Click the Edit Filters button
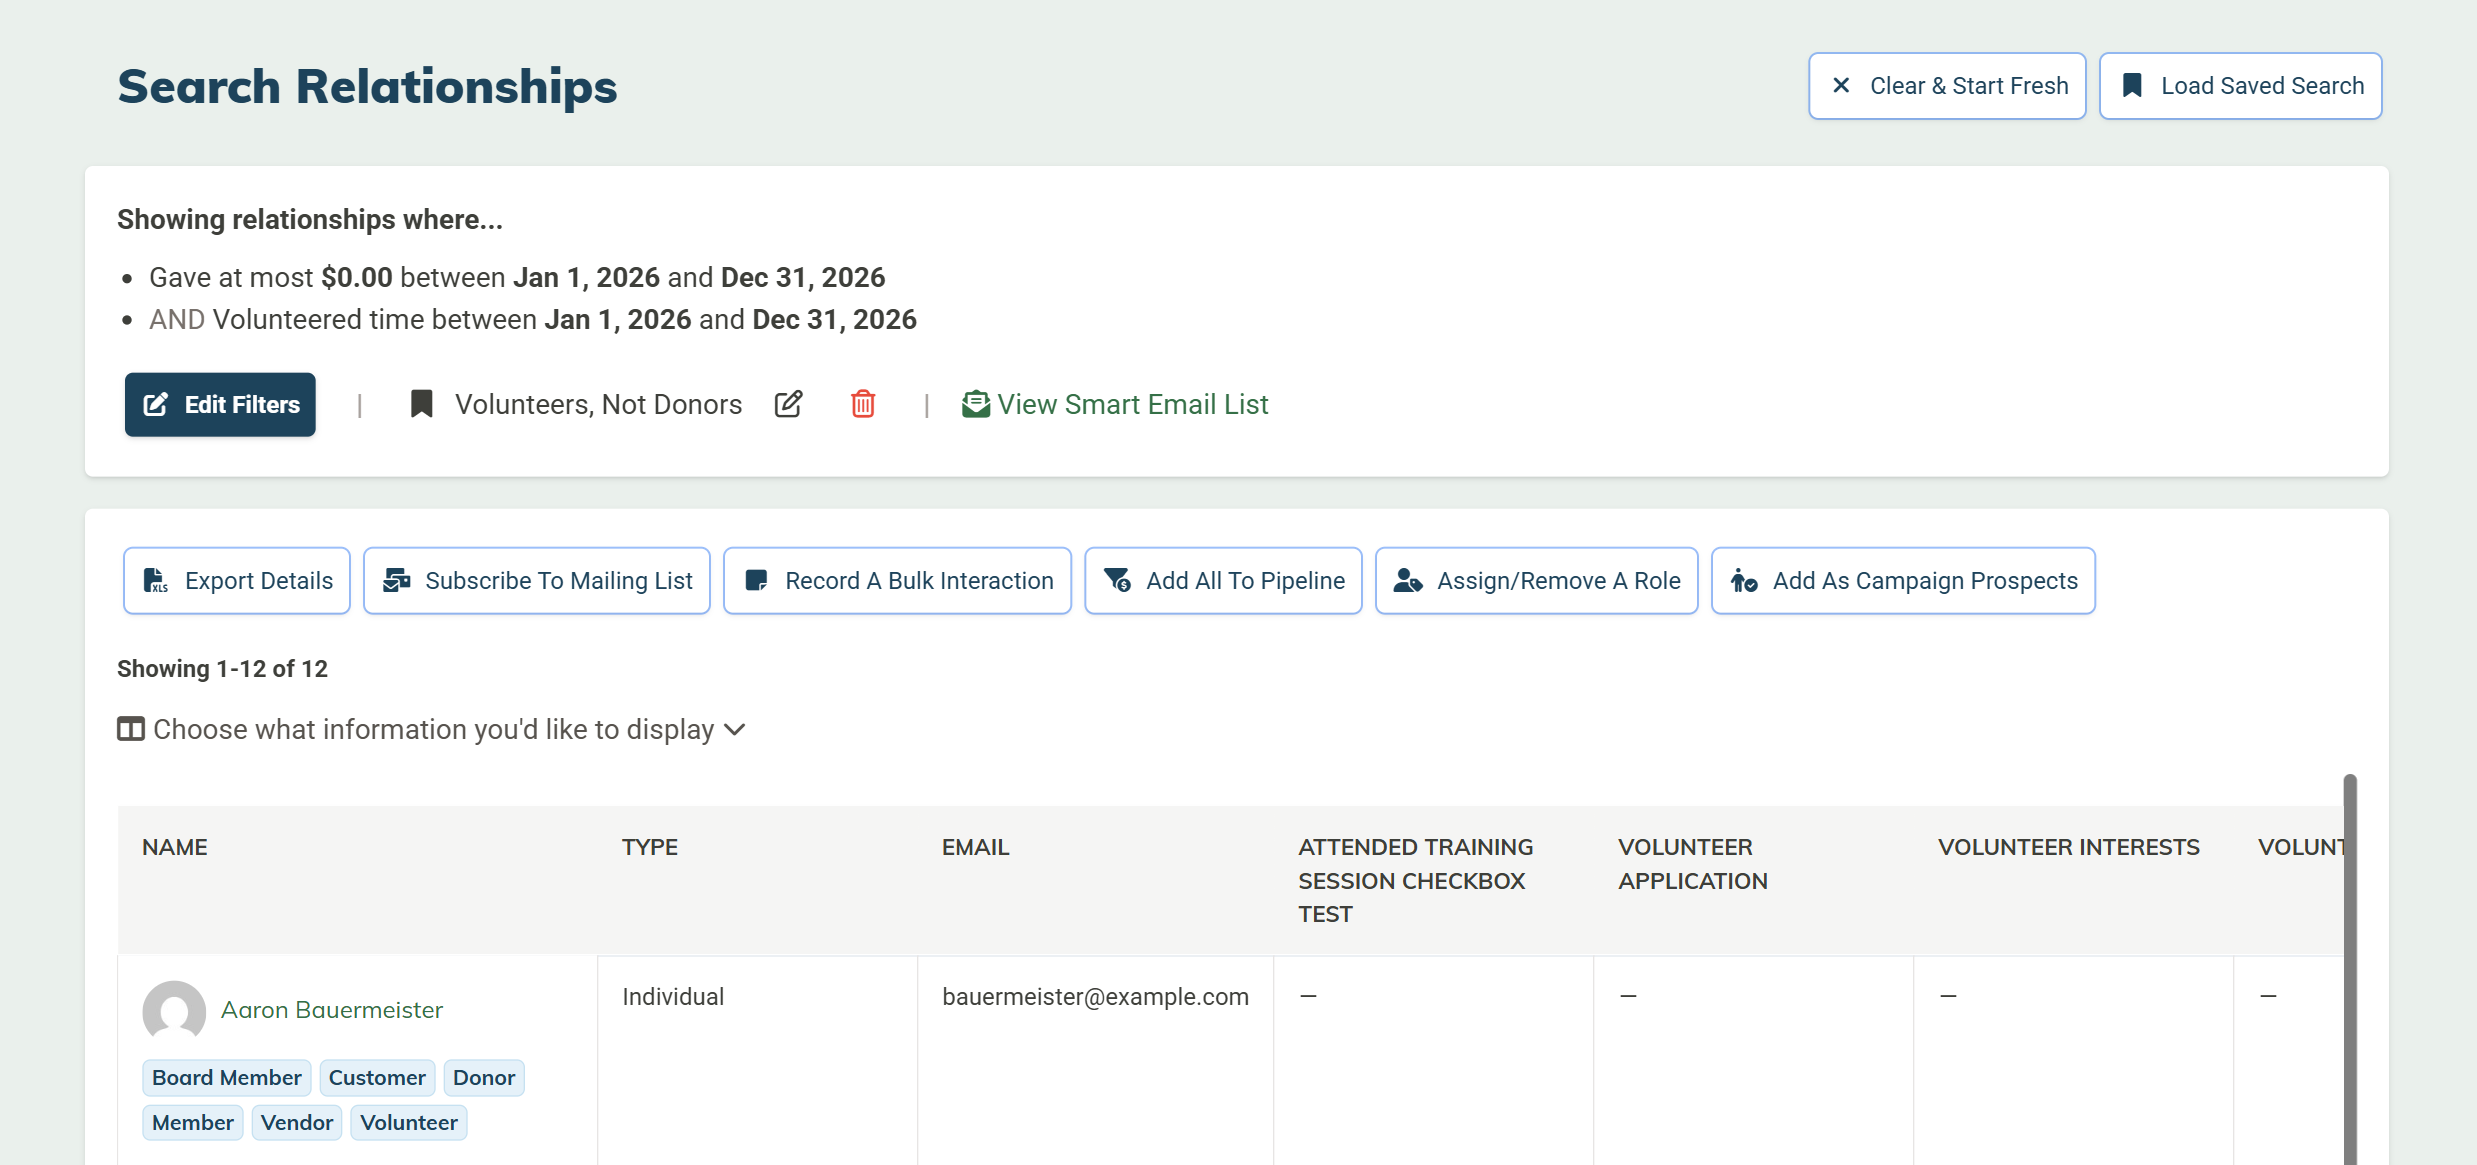 click(x=220, y=405)
